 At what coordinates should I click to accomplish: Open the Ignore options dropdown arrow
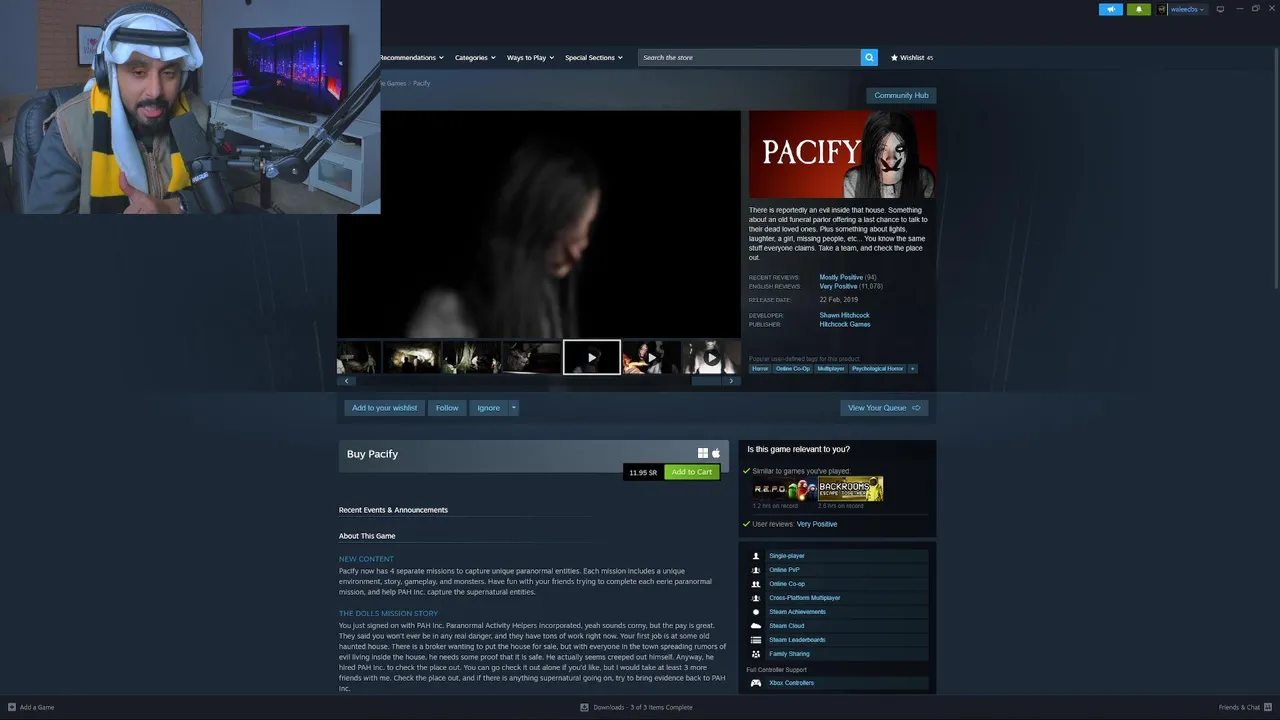coord(513,408)
